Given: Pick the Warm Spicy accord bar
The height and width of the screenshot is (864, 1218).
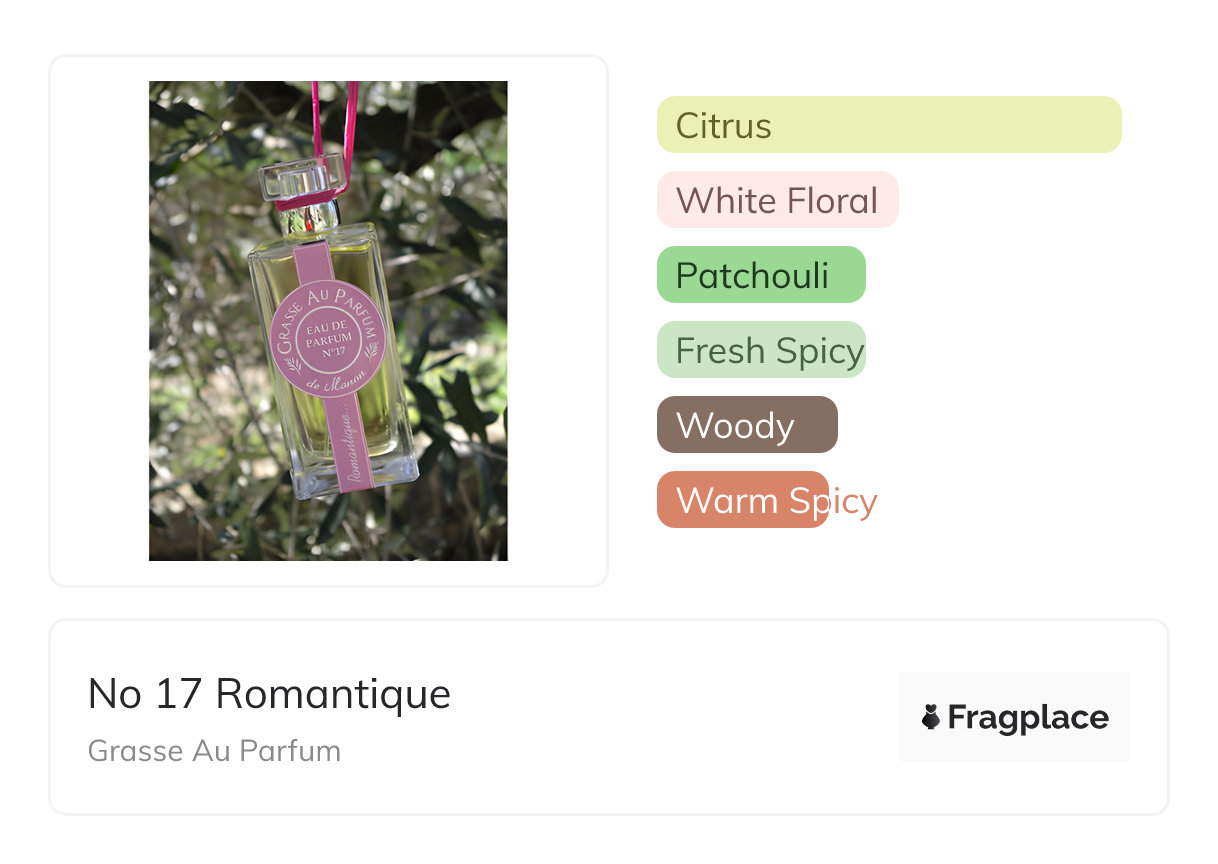Looking at the screenshot, I should [742, 500].
